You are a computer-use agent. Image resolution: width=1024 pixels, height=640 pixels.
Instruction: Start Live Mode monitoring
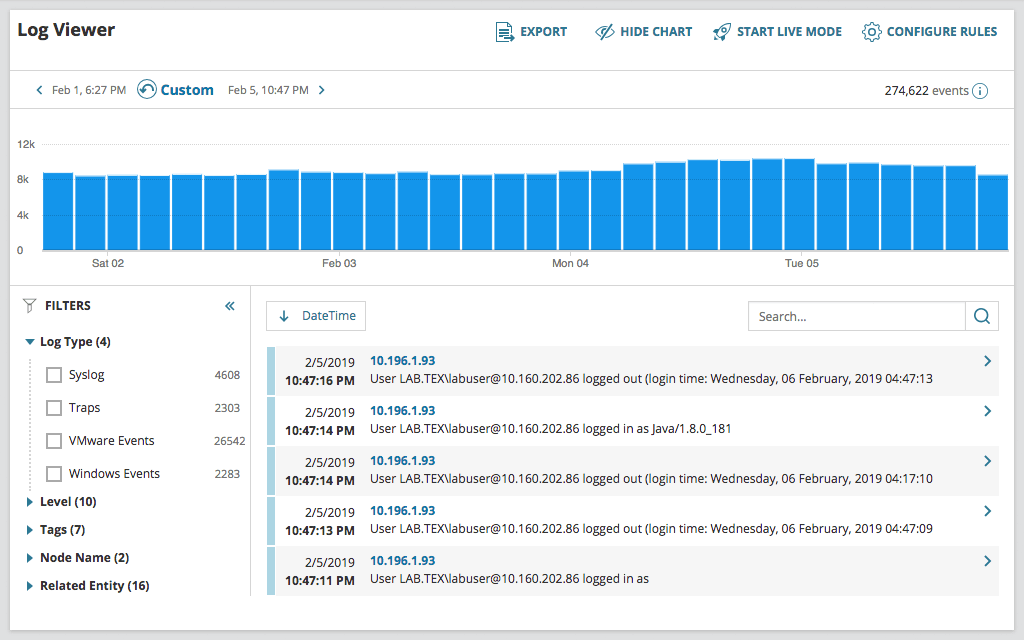click(777, 31)
